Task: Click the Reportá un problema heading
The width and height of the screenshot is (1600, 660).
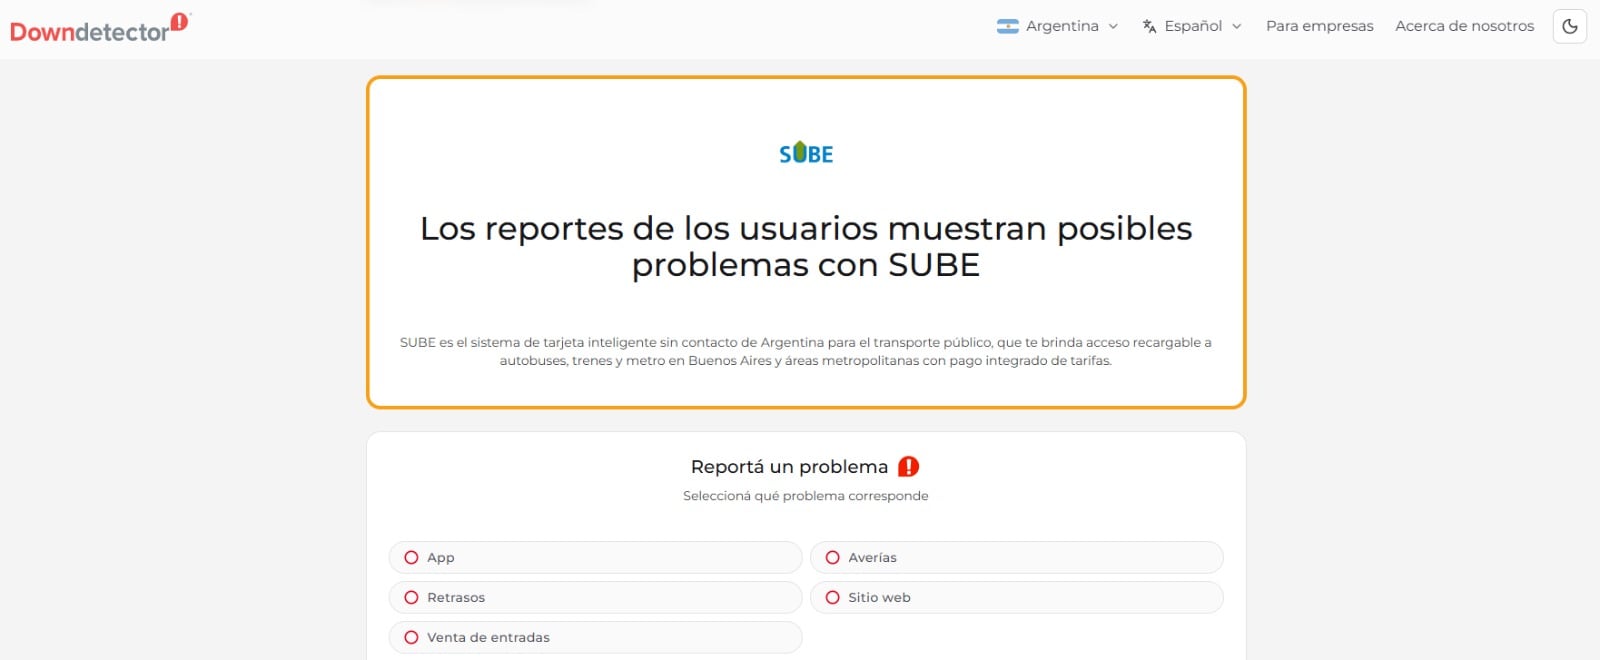Action: pyautogui.click(x=789, y=467)
